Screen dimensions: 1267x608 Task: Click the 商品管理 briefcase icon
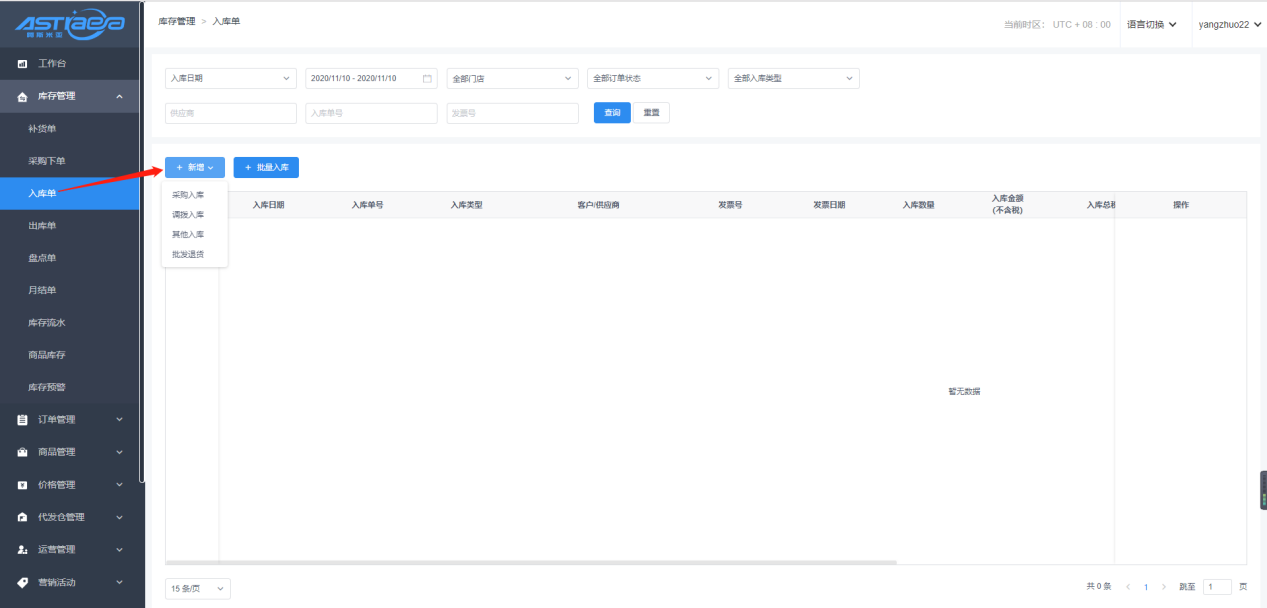click(22, 452)
